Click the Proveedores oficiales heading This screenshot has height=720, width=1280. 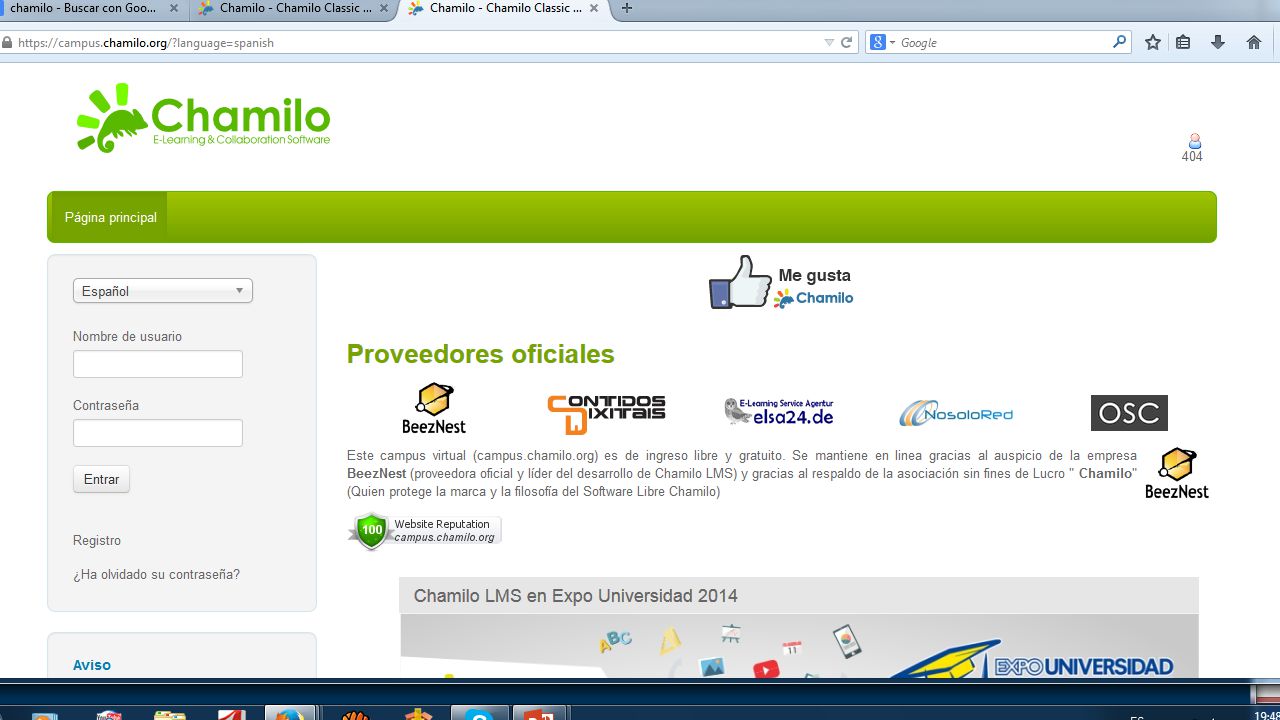coord(481,354)
